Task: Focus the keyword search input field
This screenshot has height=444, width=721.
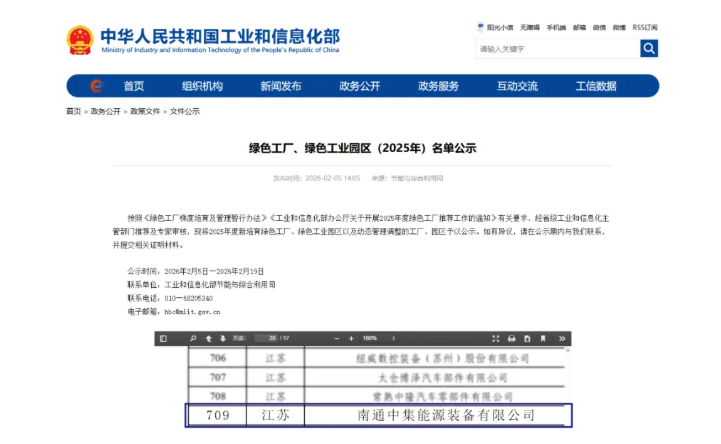Action: (557, 48)
